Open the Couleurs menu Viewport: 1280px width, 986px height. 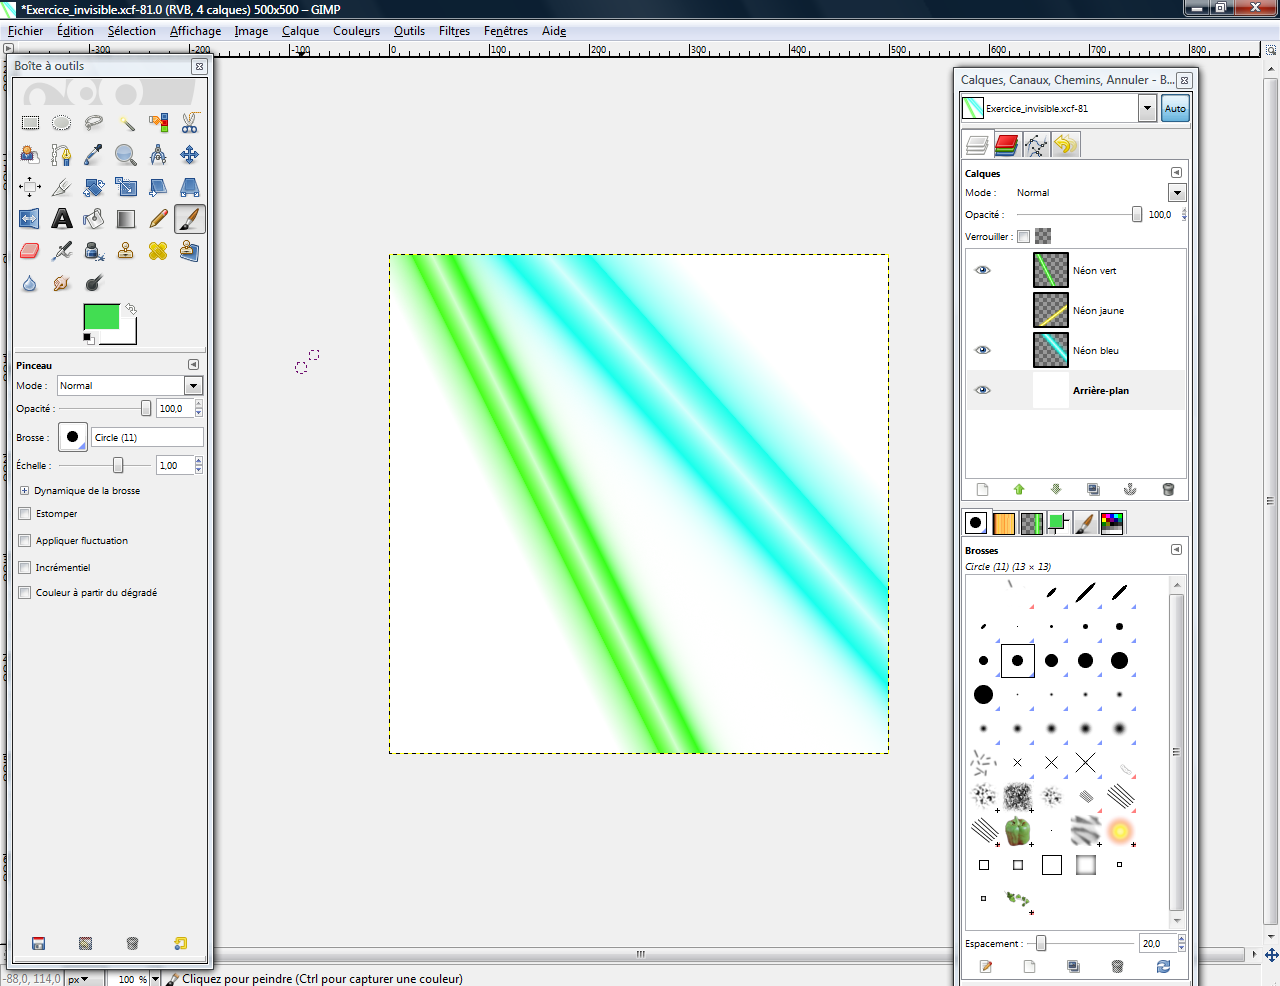click(x=356, y=31)
